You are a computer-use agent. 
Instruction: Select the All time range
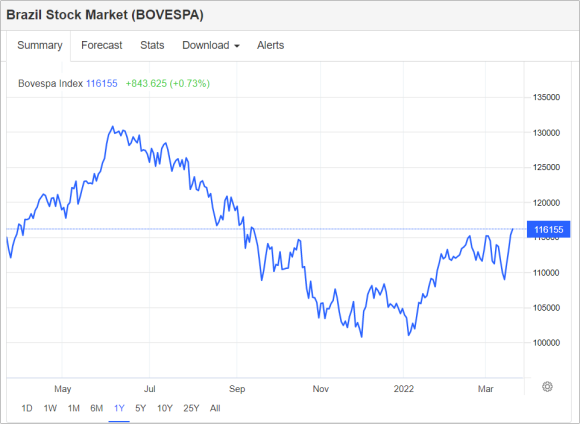(215, 408)
